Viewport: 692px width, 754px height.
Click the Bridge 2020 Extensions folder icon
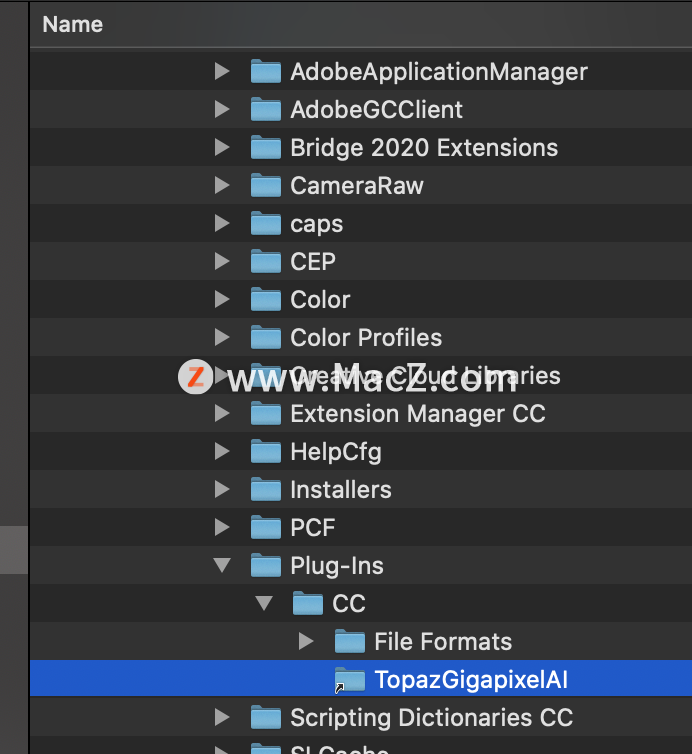(x=266, y=147)
